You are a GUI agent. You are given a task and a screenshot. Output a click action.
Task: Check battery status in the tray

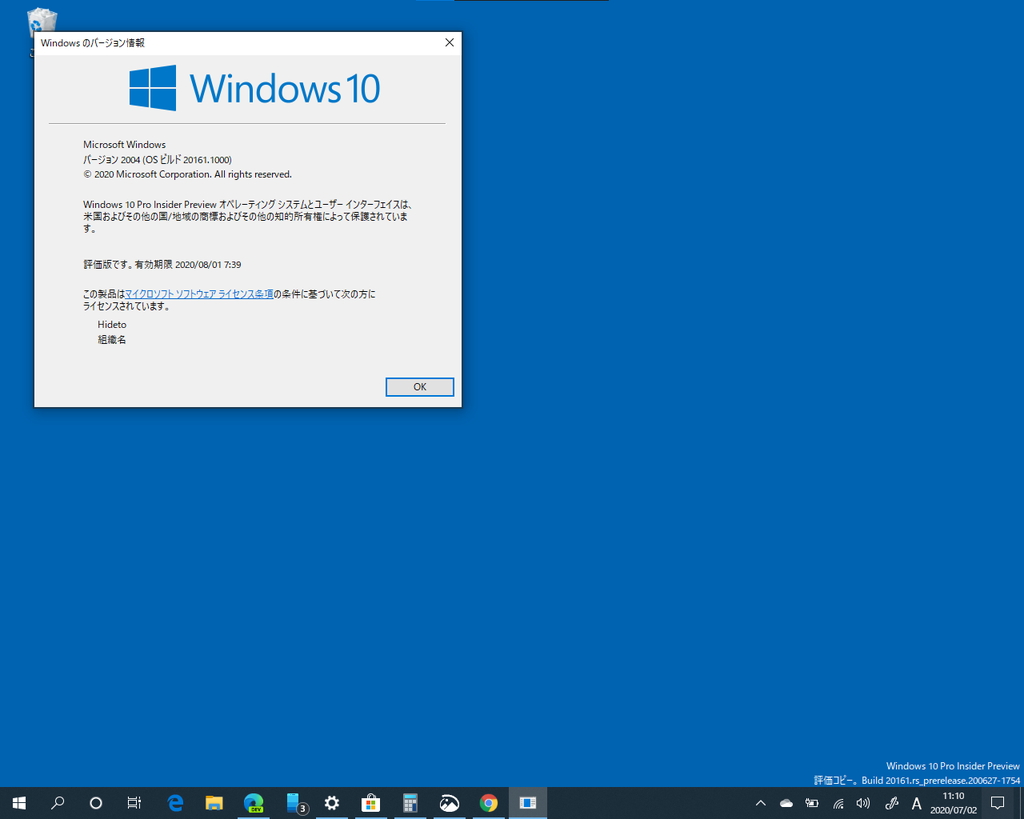811,803
